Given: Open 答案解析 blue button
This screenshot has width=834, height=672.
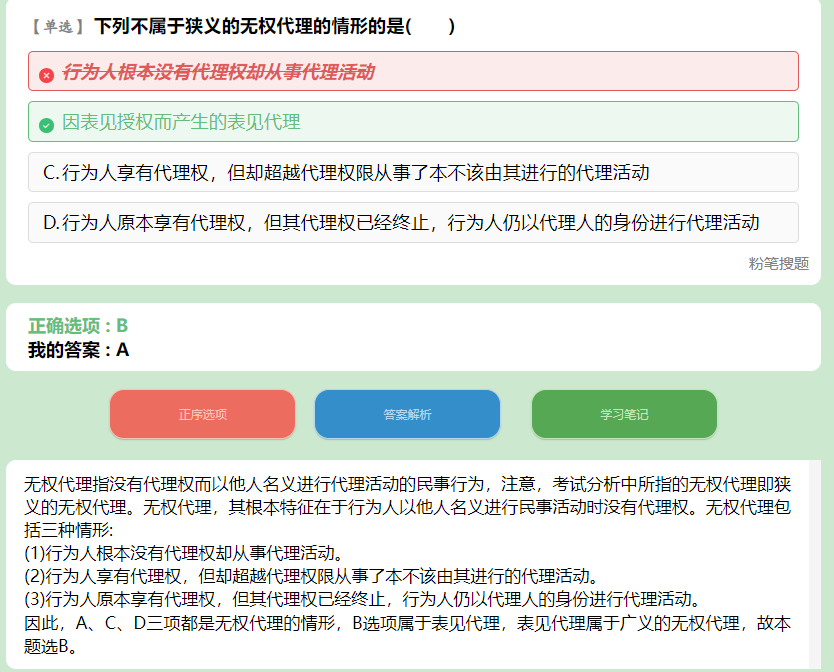Looking at the screenshot, I should coord(407,414).
